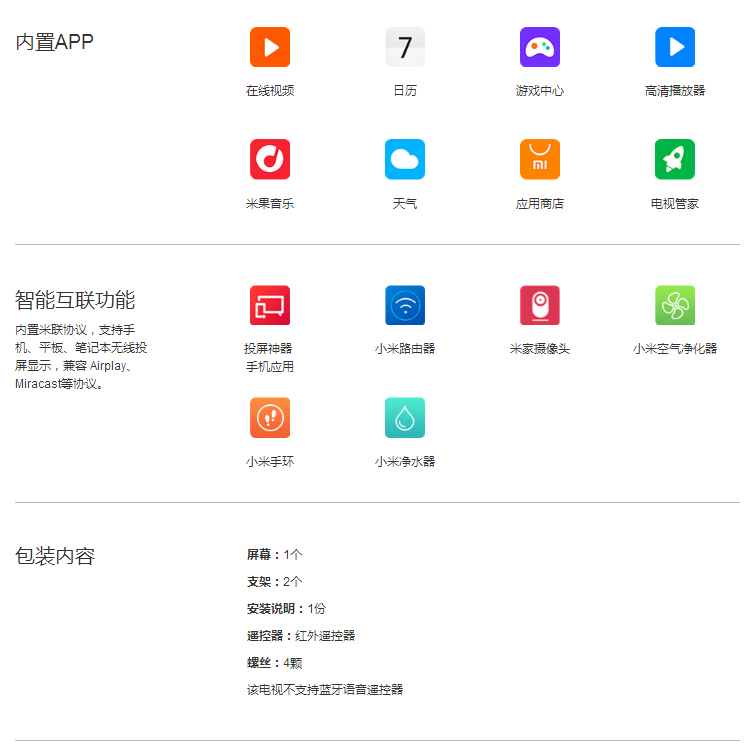Click the 小米空气净化器 label
This screenshot has width=750, height=753.
point(675,349)
